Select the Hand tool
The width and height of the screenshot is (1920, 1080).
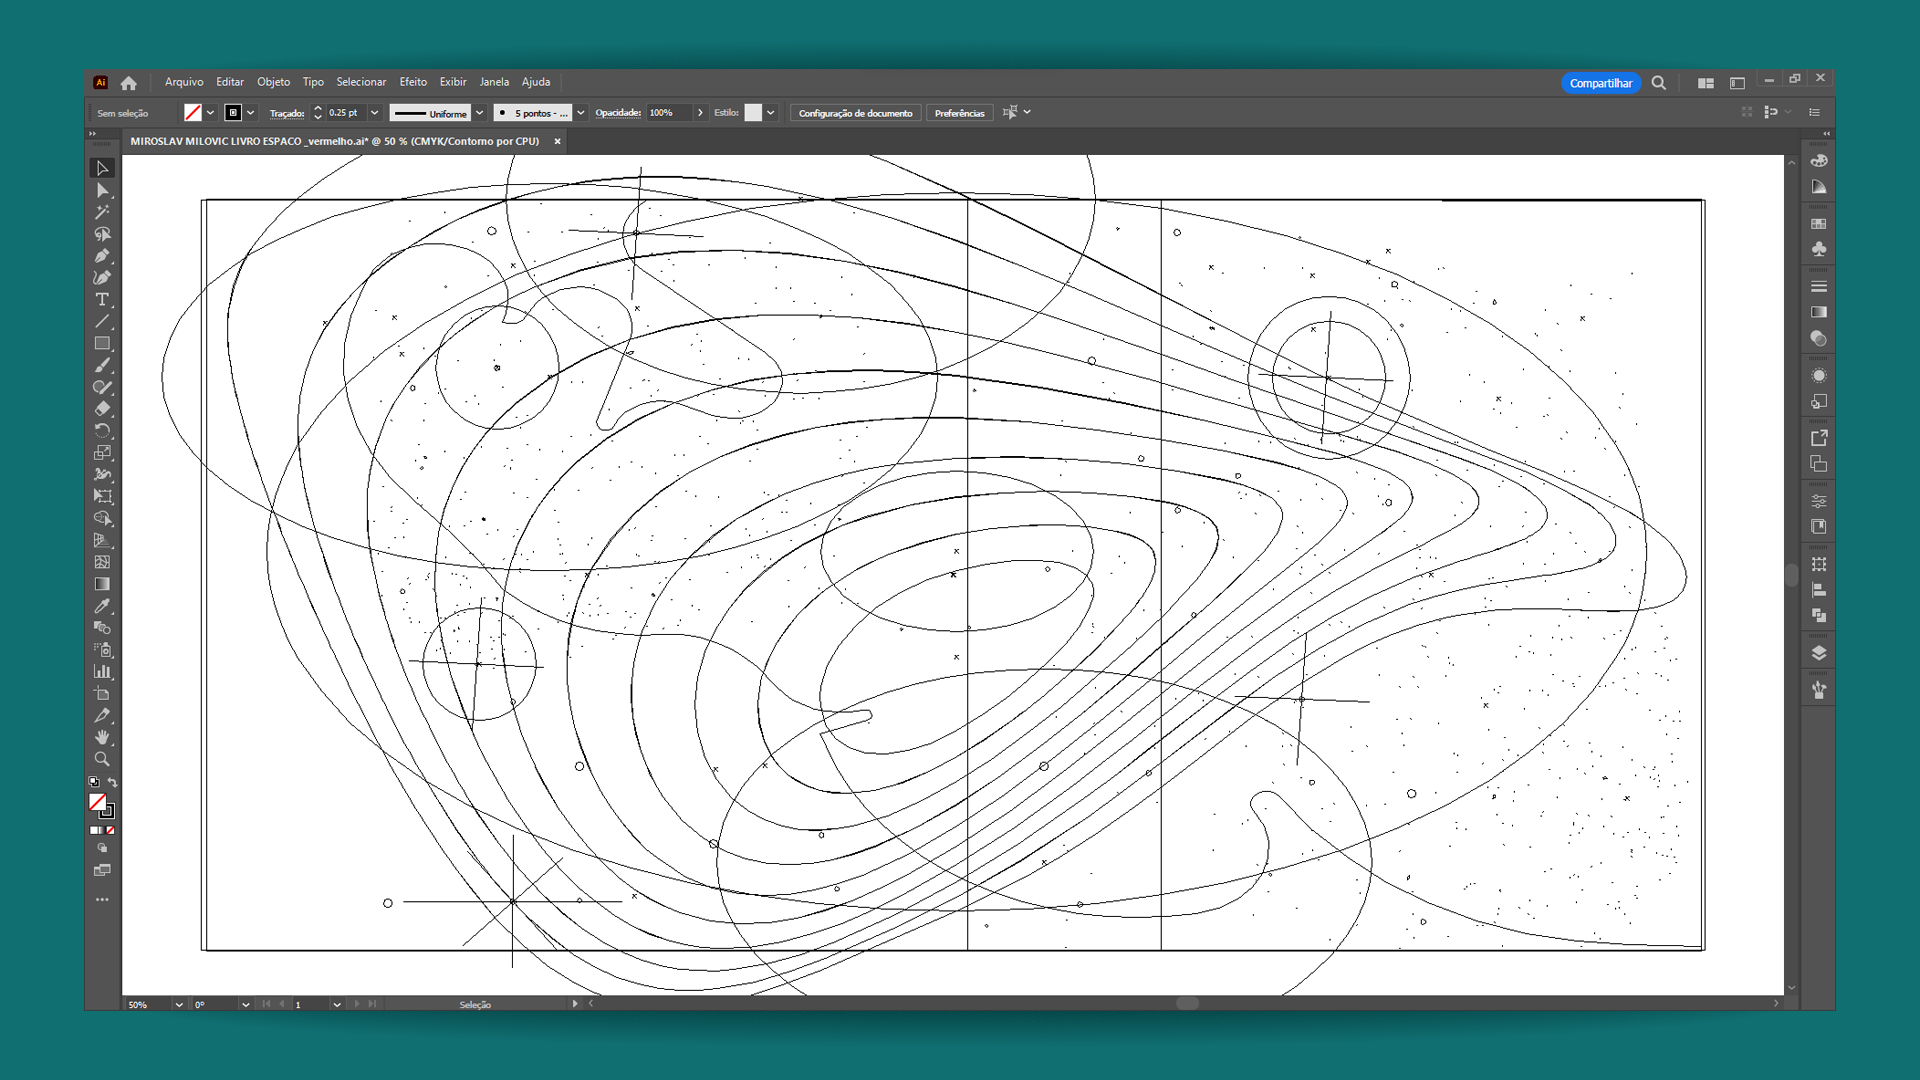pos(102,737)
